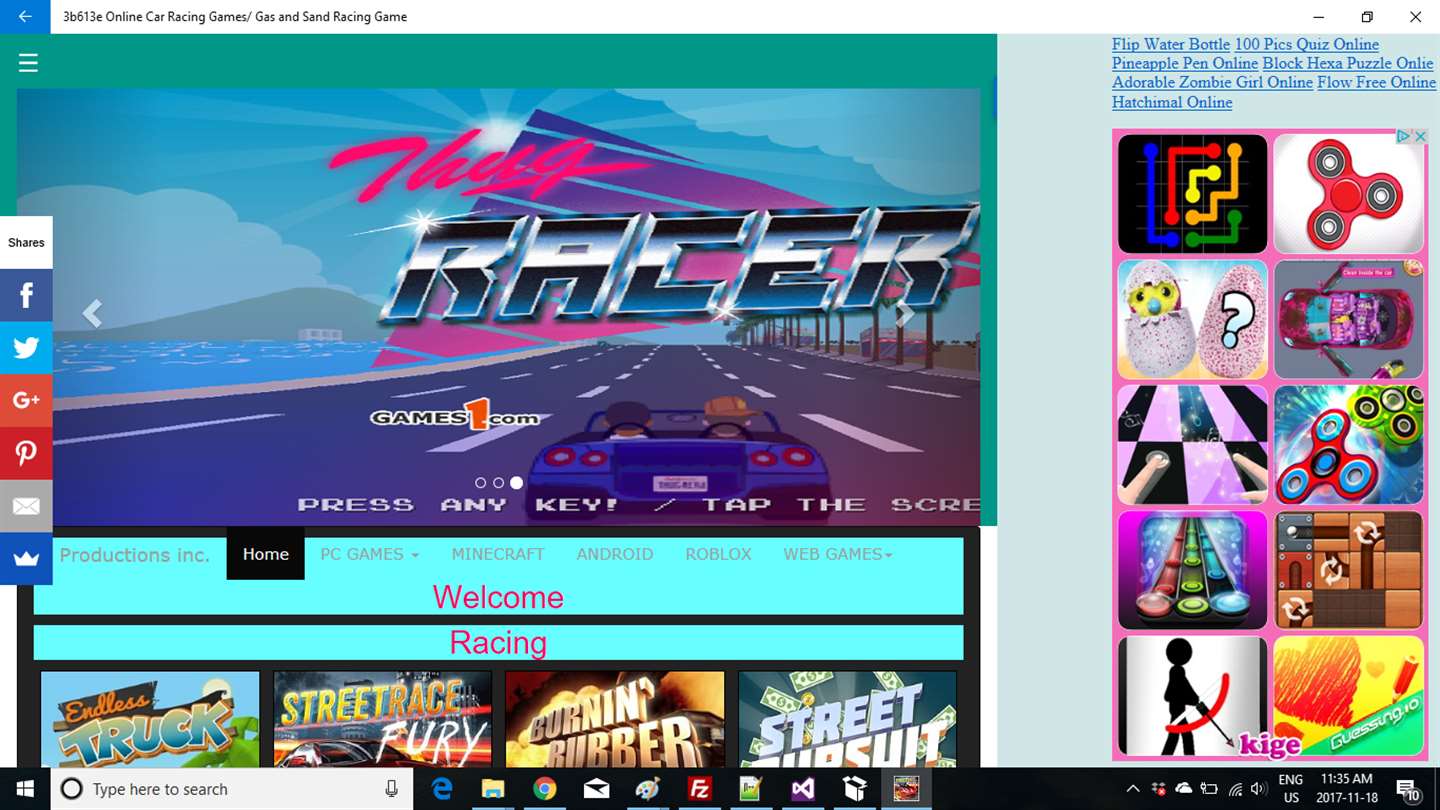1440x810 pixels.
Task: Pin the page on Pinterest
Action: pos(26,453)
